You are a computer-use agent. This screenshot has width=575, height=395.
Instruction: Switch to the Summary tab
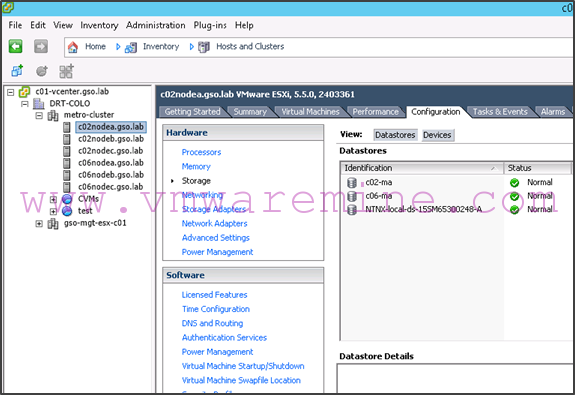coord(250,112)
